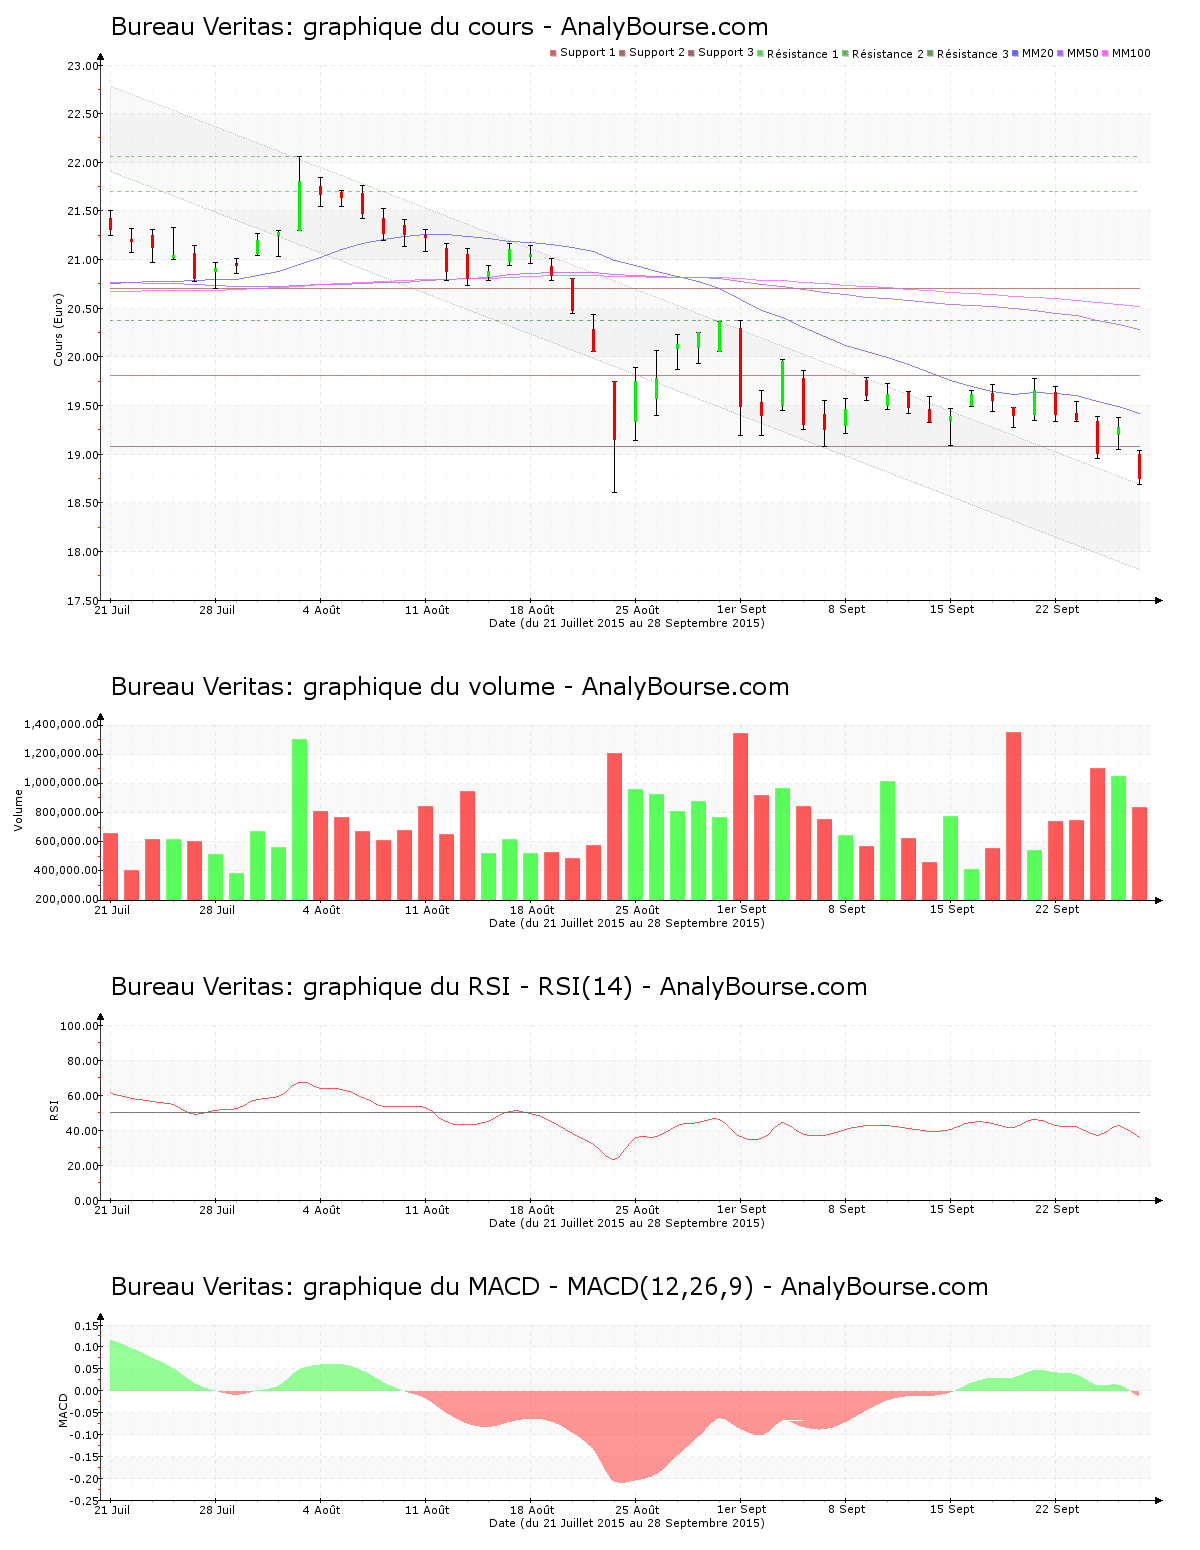Click the 600,000.00 volume axis value
Viewport: 1200px width, 1550px height.
pos(68,841)
